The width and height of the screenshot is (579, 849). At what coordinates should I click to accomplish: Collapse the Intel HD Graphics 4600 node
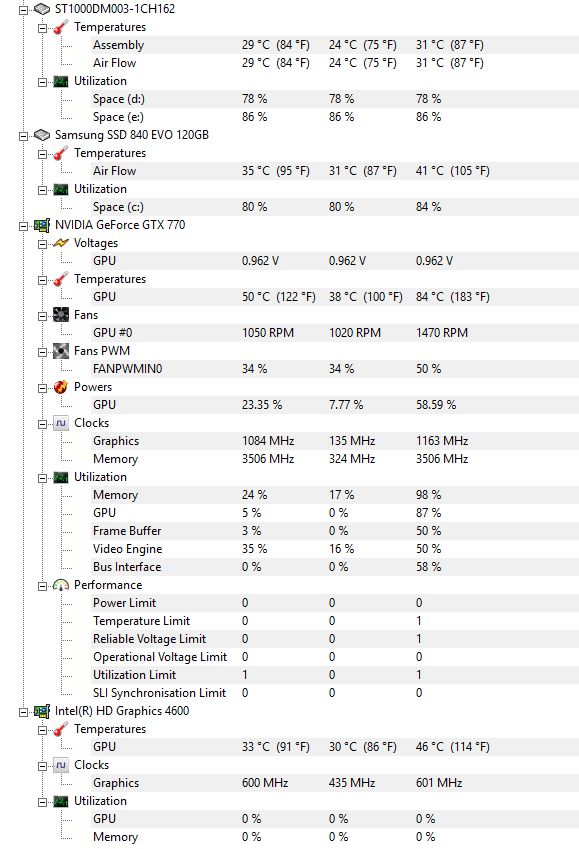click(x=23, y=712)
